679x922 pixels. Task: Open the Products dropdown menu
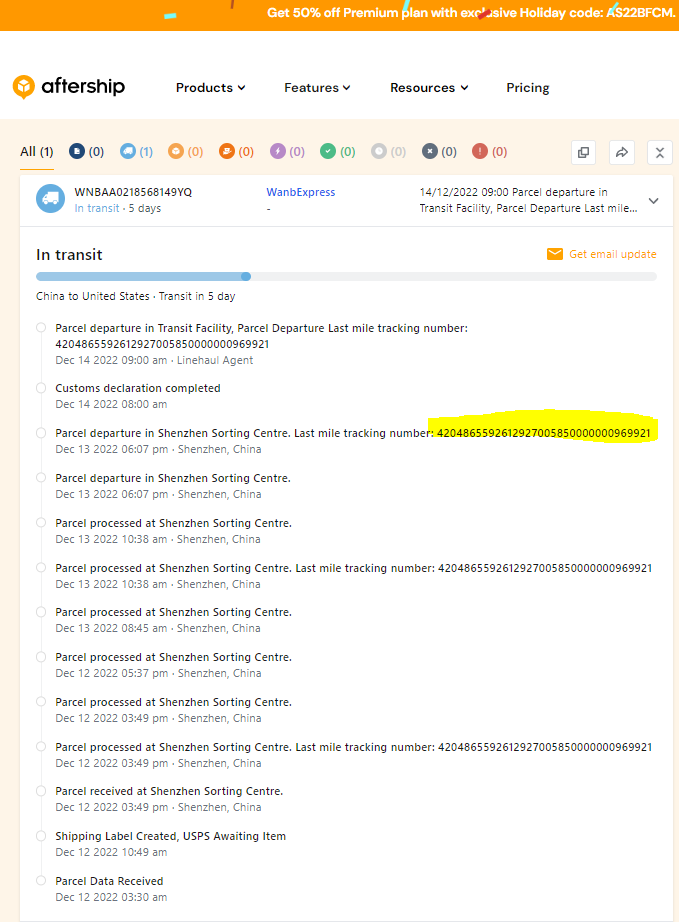(x=210, y=88)
